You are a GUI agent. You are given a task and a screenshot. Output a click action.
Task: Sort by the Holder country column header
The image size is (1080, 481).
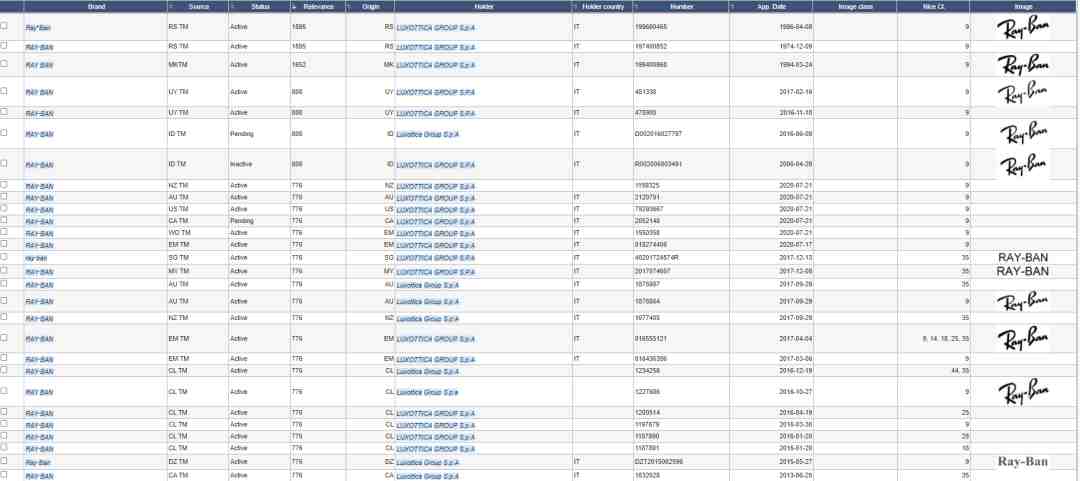[603, 6]
